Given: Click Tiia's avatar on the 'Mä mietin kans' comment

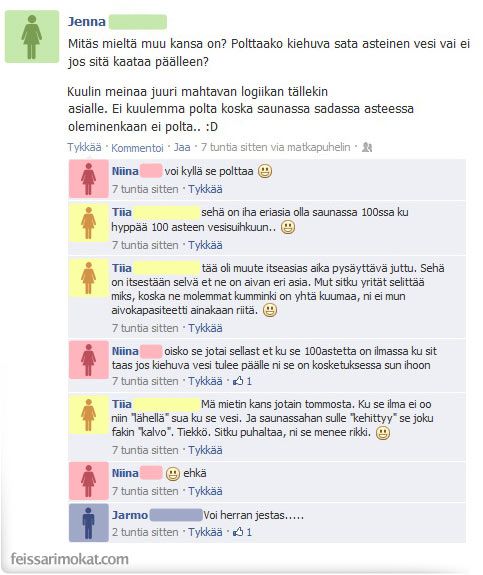Looking at the screenshot, I should click(89, 415).
